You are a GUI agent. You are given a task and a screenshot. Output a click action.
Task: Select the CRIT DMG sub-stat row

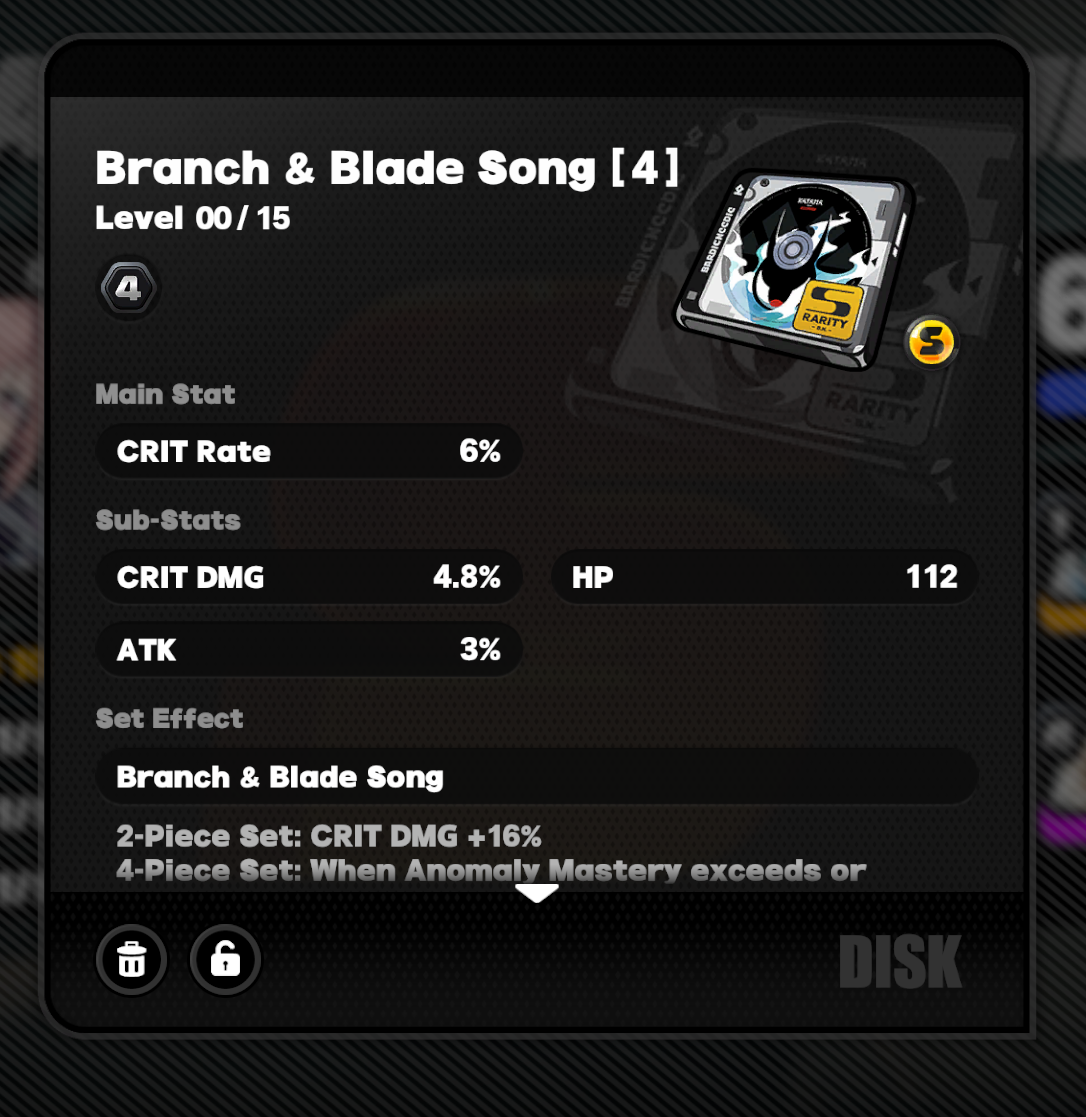click(x=309, y=577)
